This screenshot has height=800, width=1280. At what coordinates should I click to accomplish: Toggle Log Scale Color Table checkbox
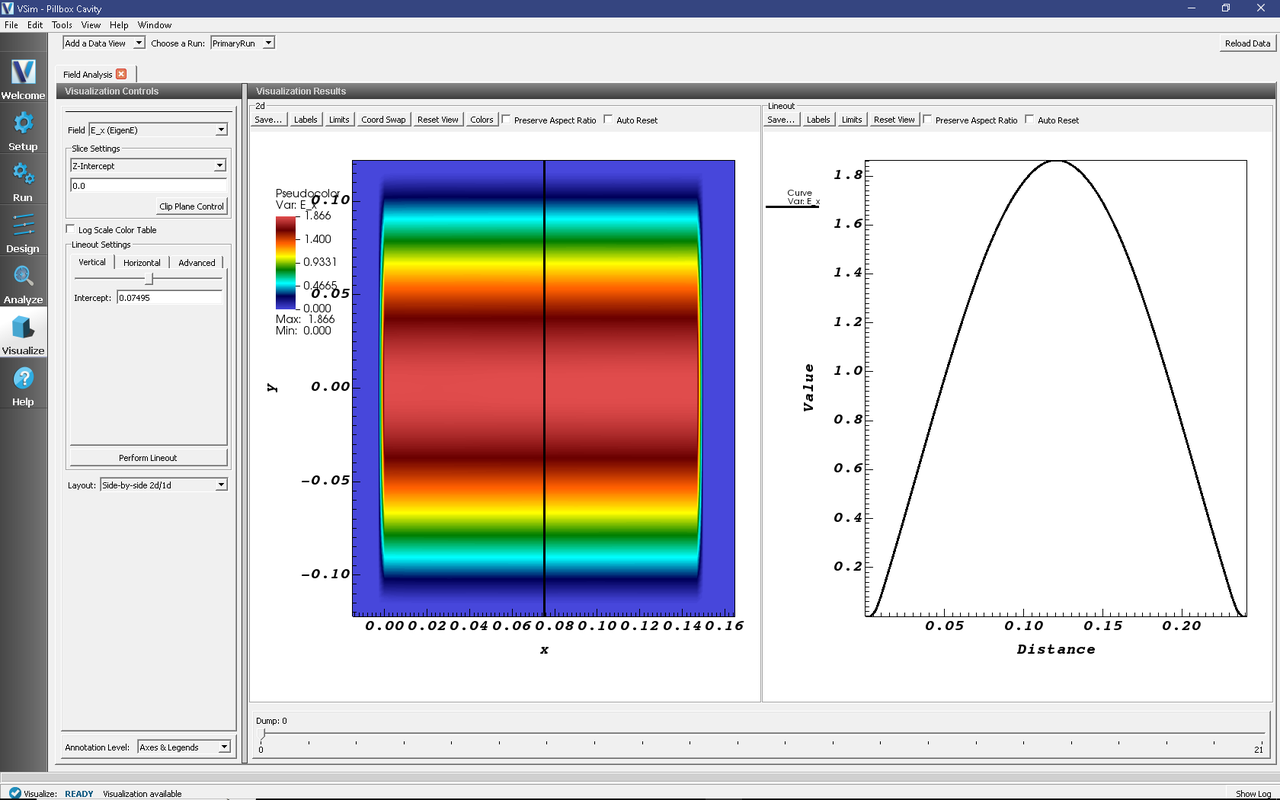point(71,230)
